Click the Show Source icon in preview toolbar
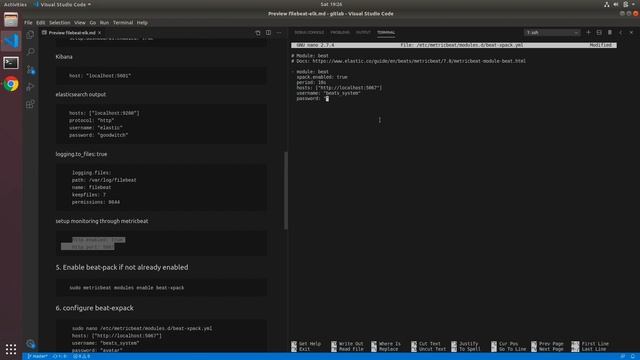Viewport: 640px width, 360px height. (258, 33)
